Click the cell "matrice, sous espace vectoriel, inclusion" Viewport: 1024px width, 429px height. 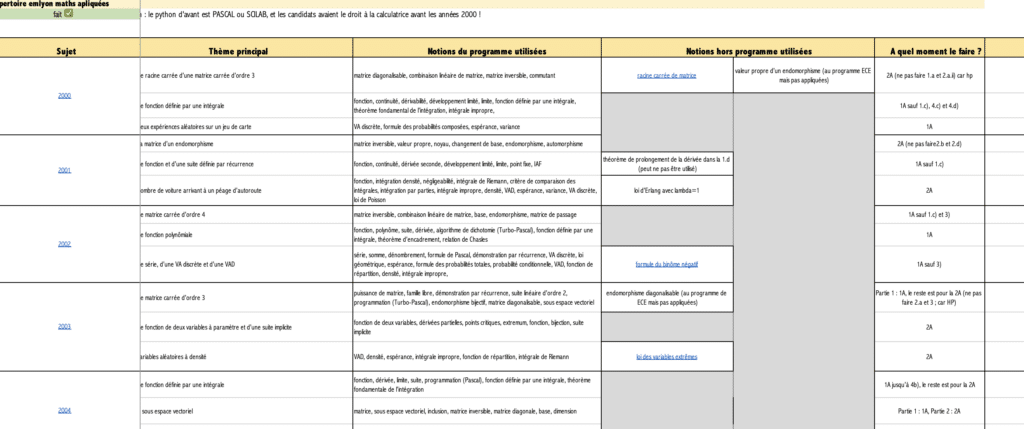(x=477, y=411)
